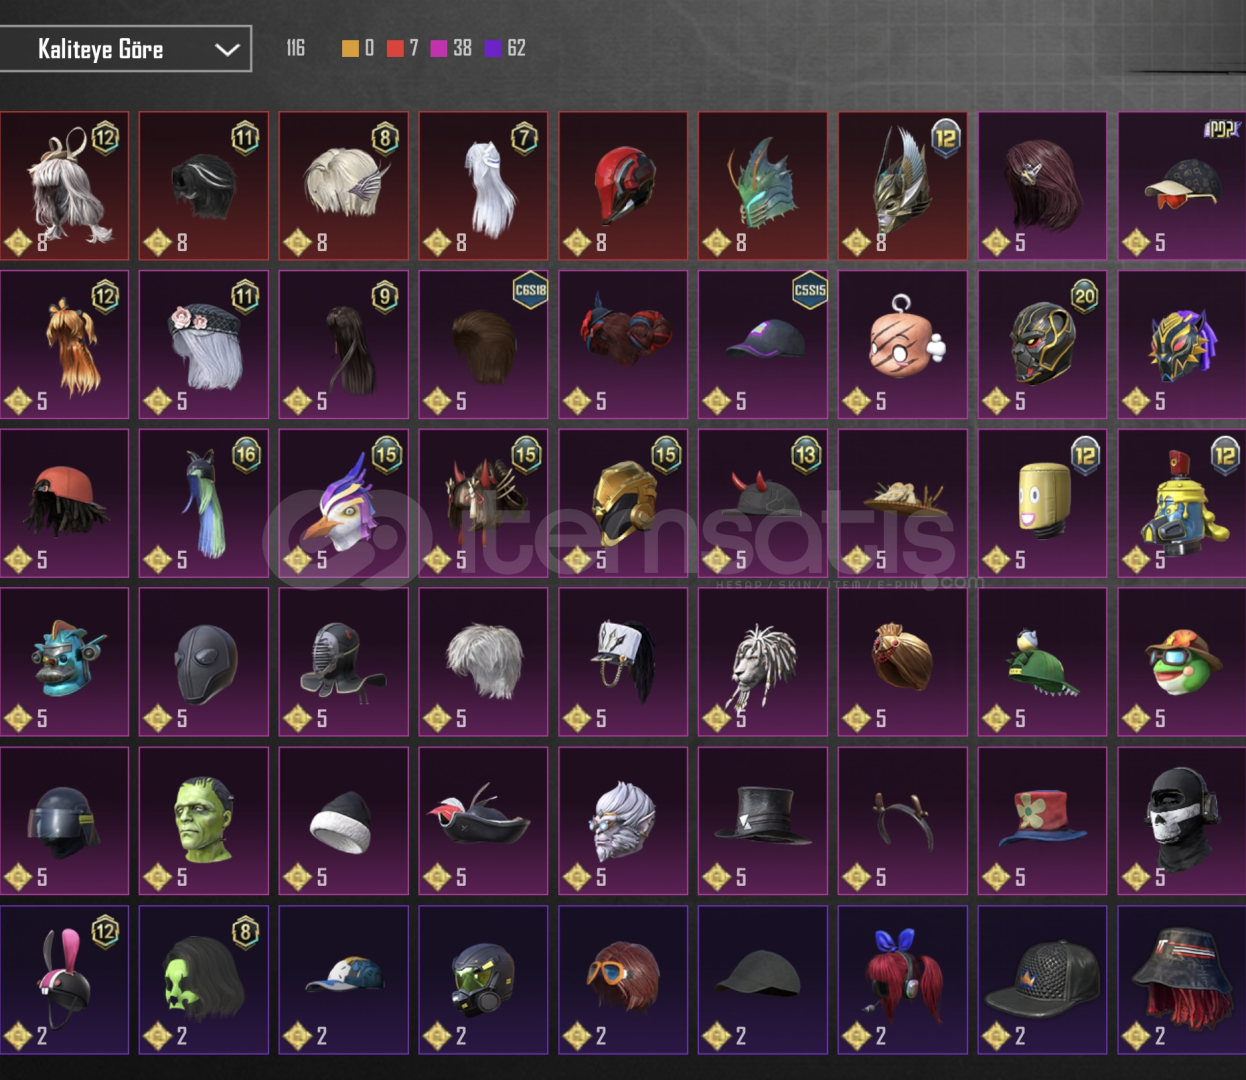Choose the black top hat item
The width and height of the screenshot is (1246, 1080).
[763, 821]
